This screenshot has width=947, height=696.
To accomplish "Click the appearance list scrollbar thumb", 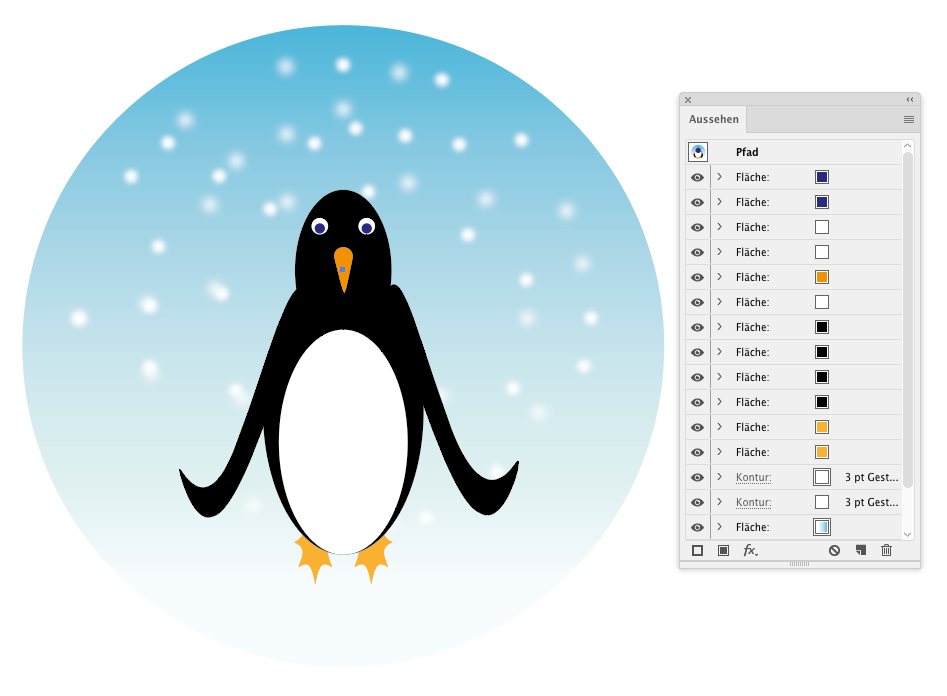I will 907,319.
